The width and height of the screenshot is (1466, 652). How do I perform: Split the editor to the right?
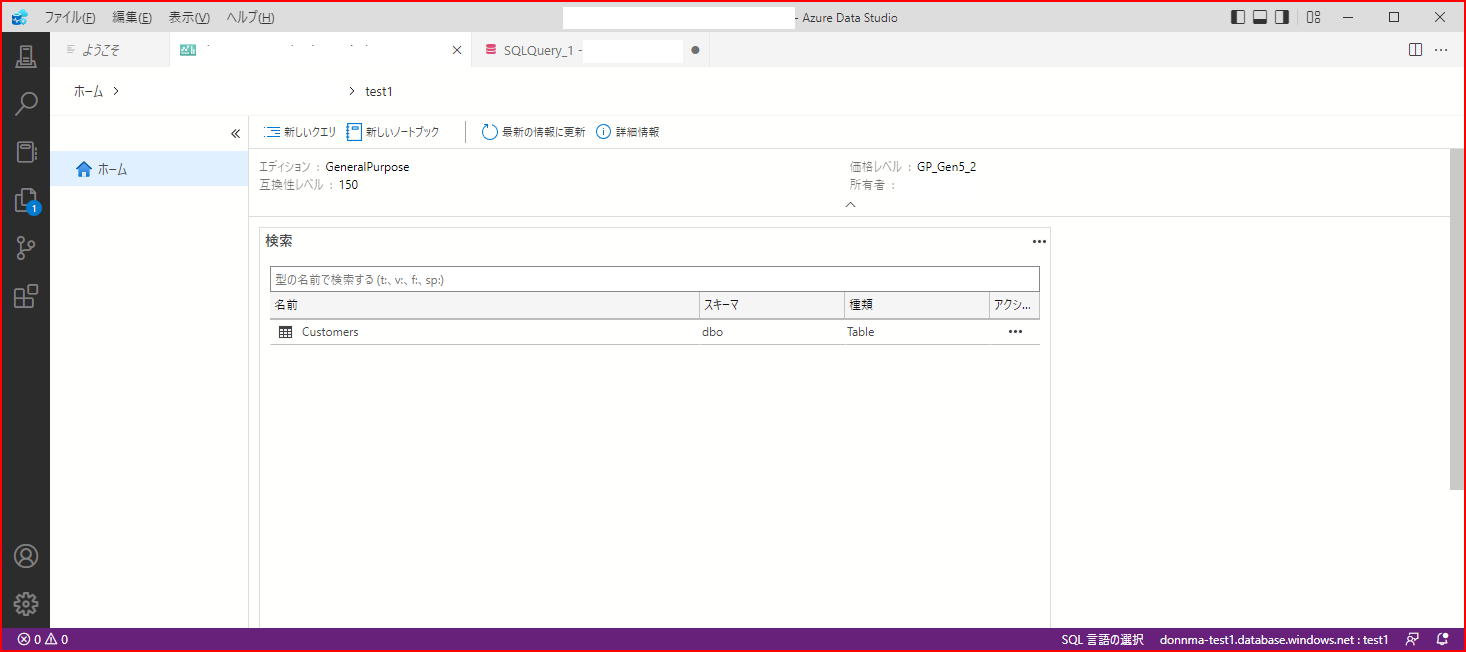coord(1415,50)
